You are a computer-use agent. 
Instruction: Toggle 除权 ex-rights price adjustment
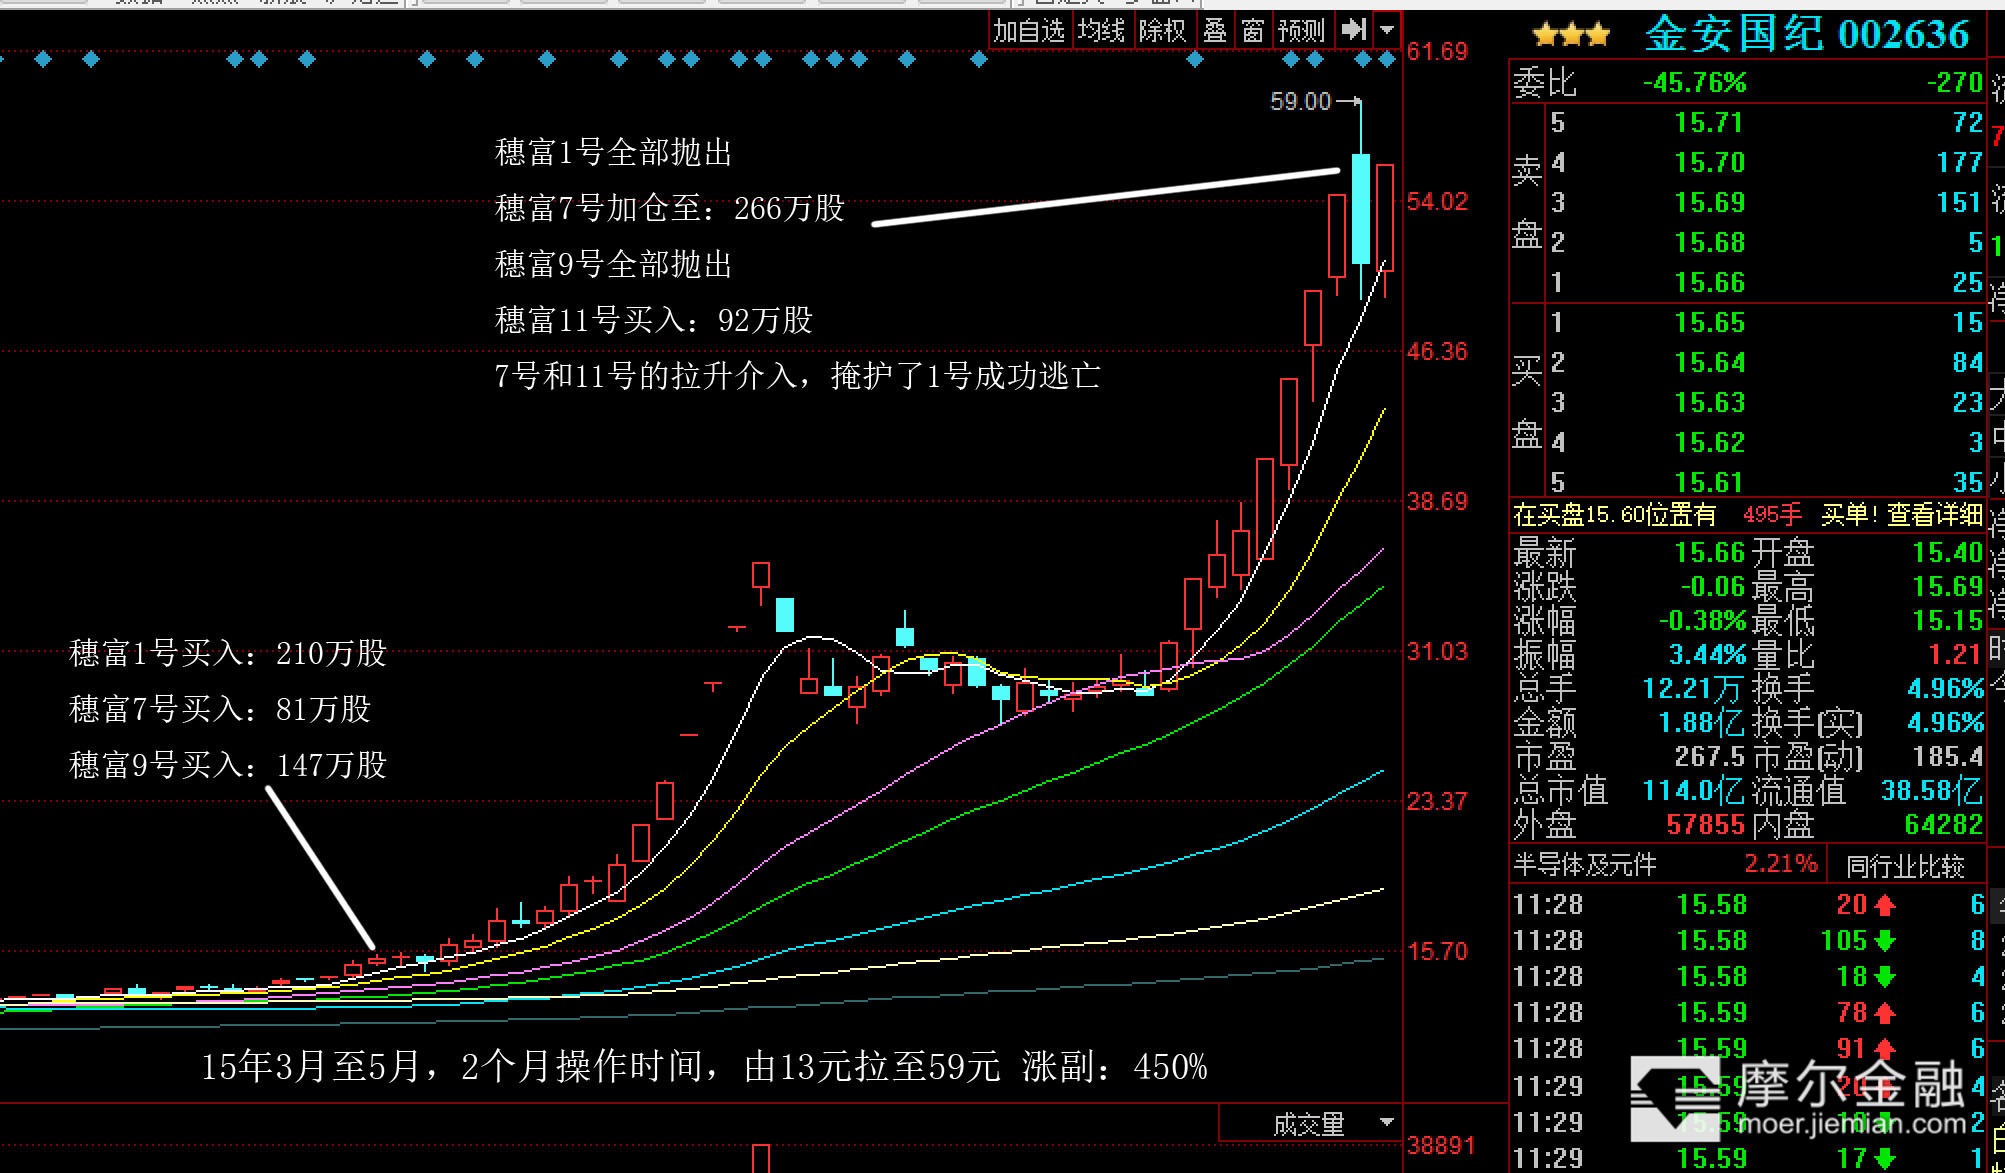(1162, 31)
